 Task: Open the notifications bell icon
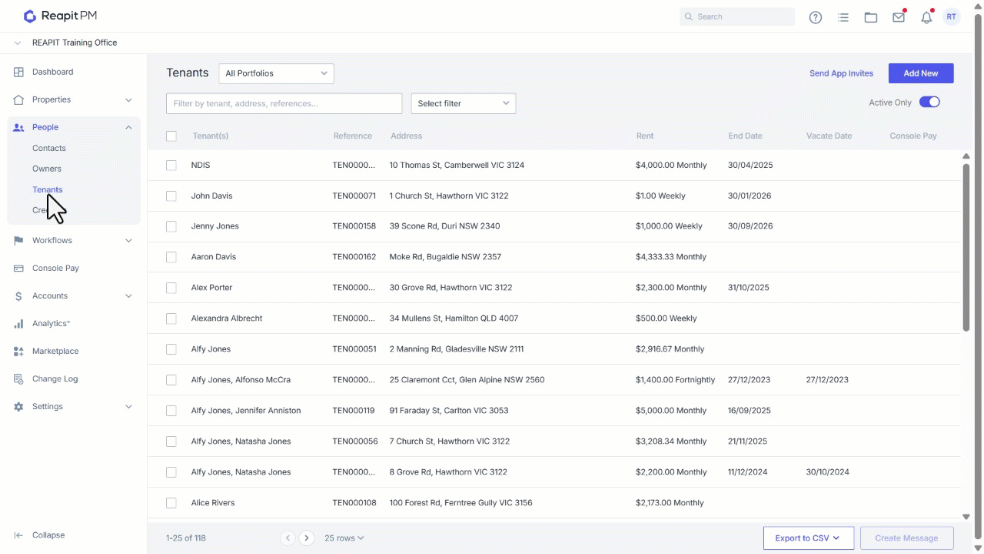926,18
